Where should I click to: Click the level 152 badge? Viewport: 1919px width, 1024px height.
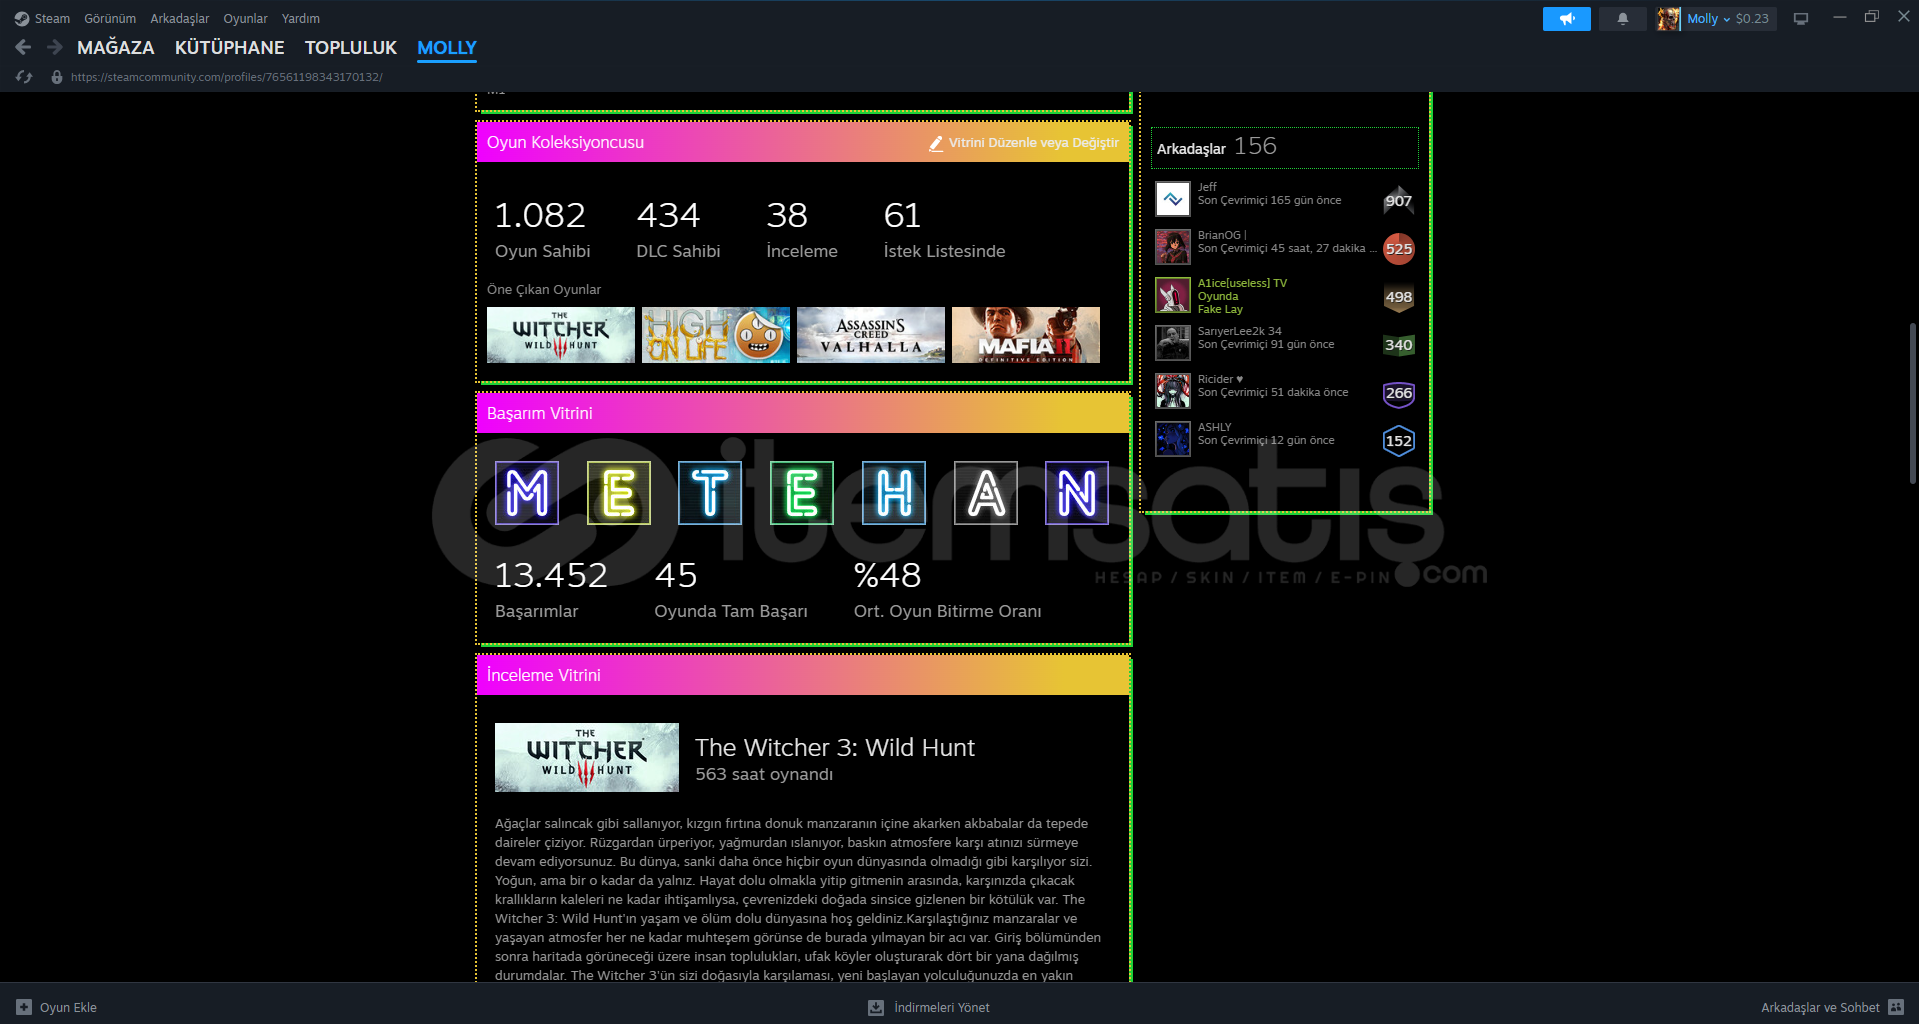coord(1399,440)
